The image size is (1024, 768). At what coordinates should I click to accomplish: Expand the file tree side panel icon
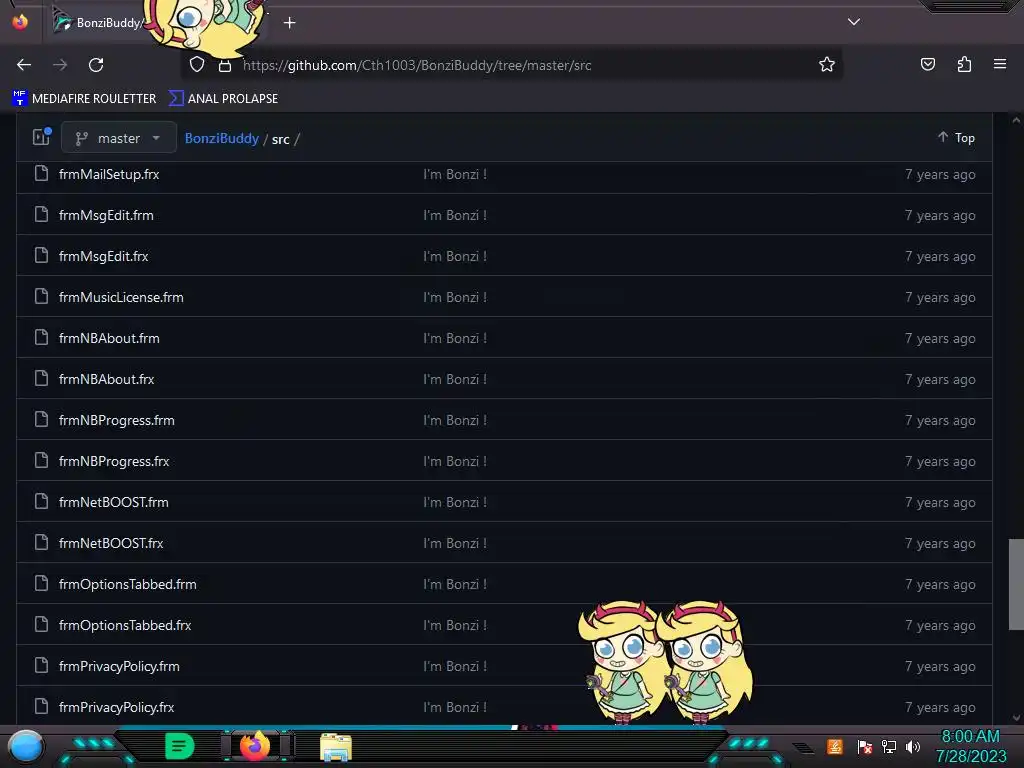[x=42, y=136]
